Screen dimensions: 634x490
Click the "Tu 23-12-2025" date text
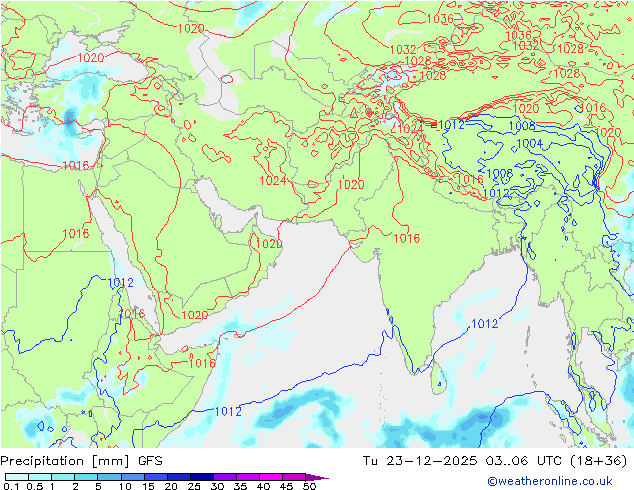click(x=420, y=461)
